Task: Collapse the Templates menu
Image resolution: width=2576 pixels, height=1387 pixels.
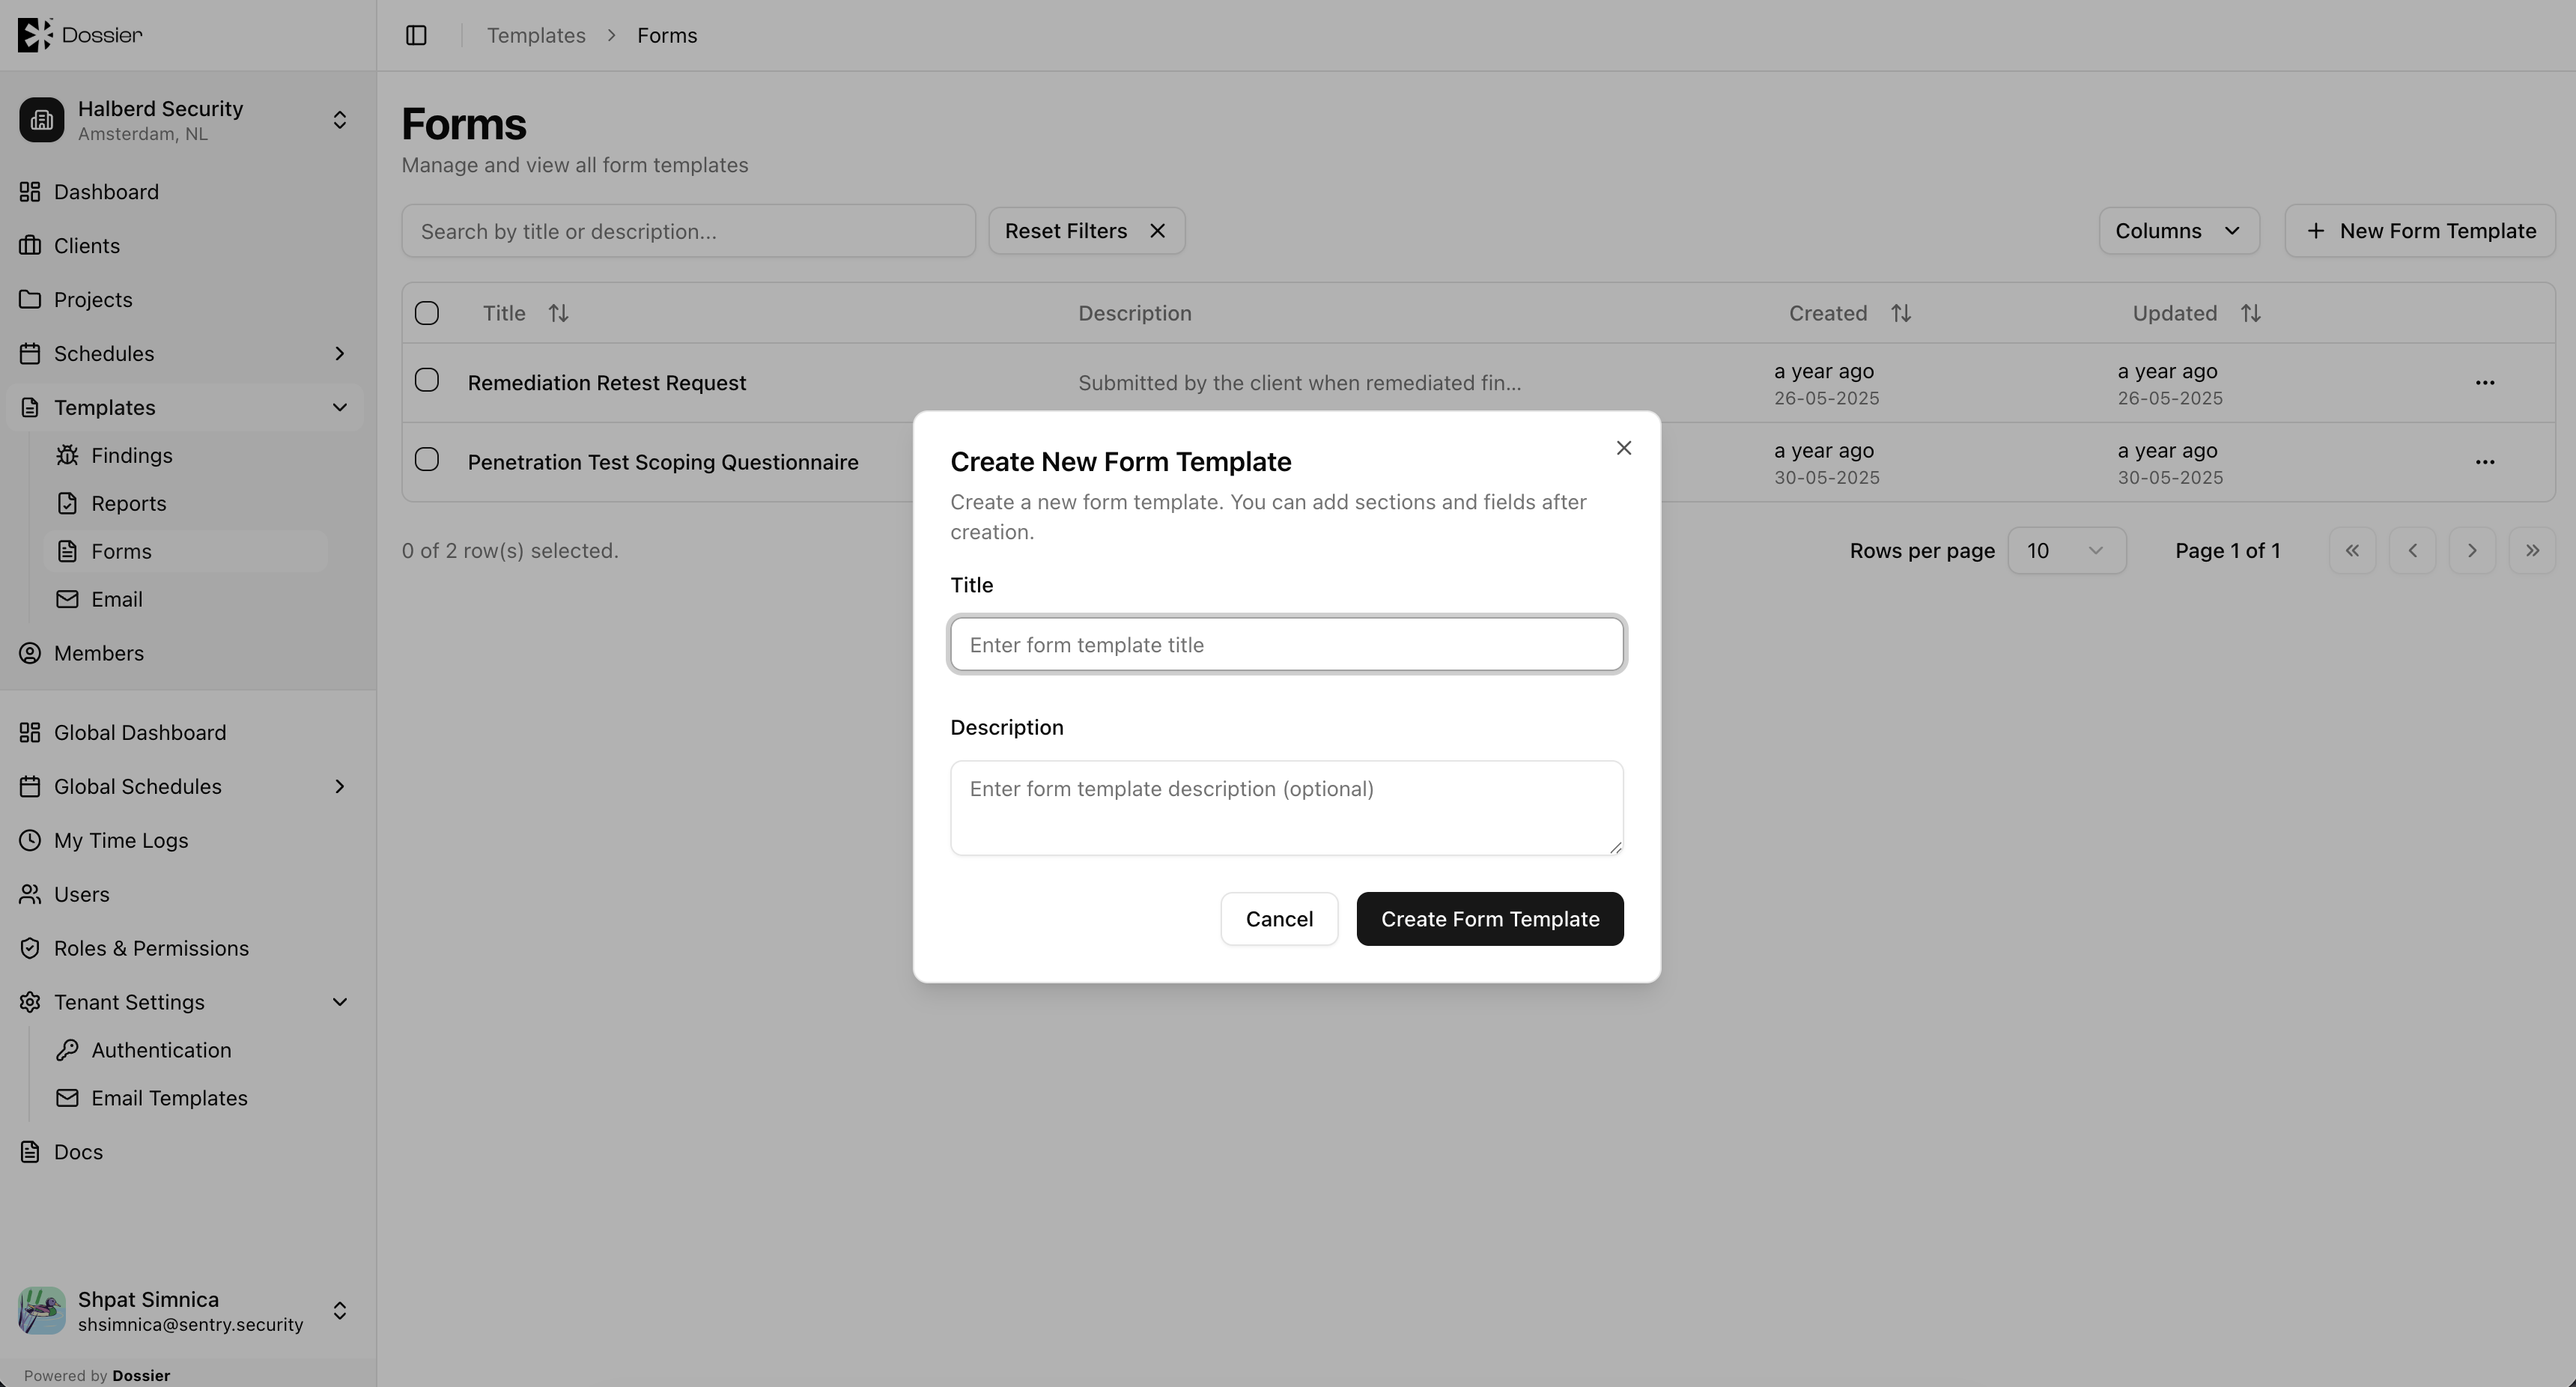Action: tap(185, 408)
